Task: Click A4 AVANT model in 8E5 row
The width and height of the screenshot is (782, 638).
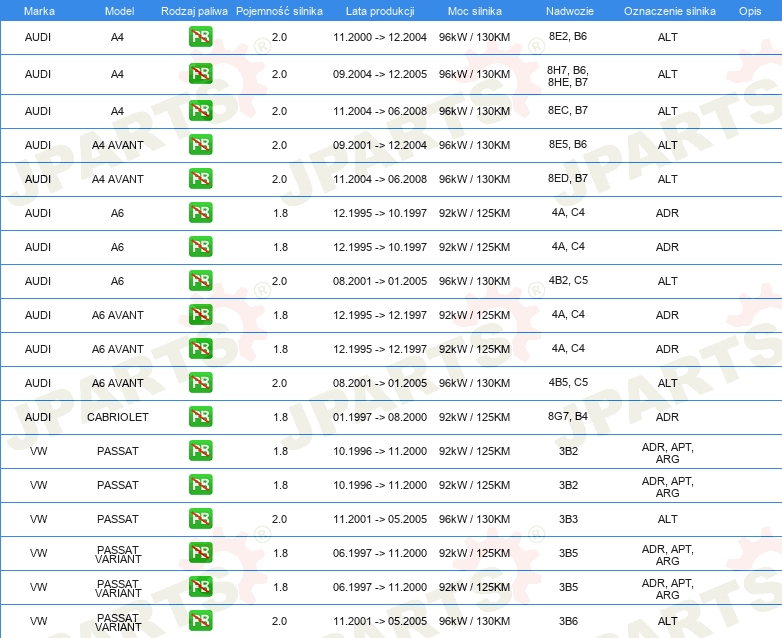Action: click(x=118, y=145)
